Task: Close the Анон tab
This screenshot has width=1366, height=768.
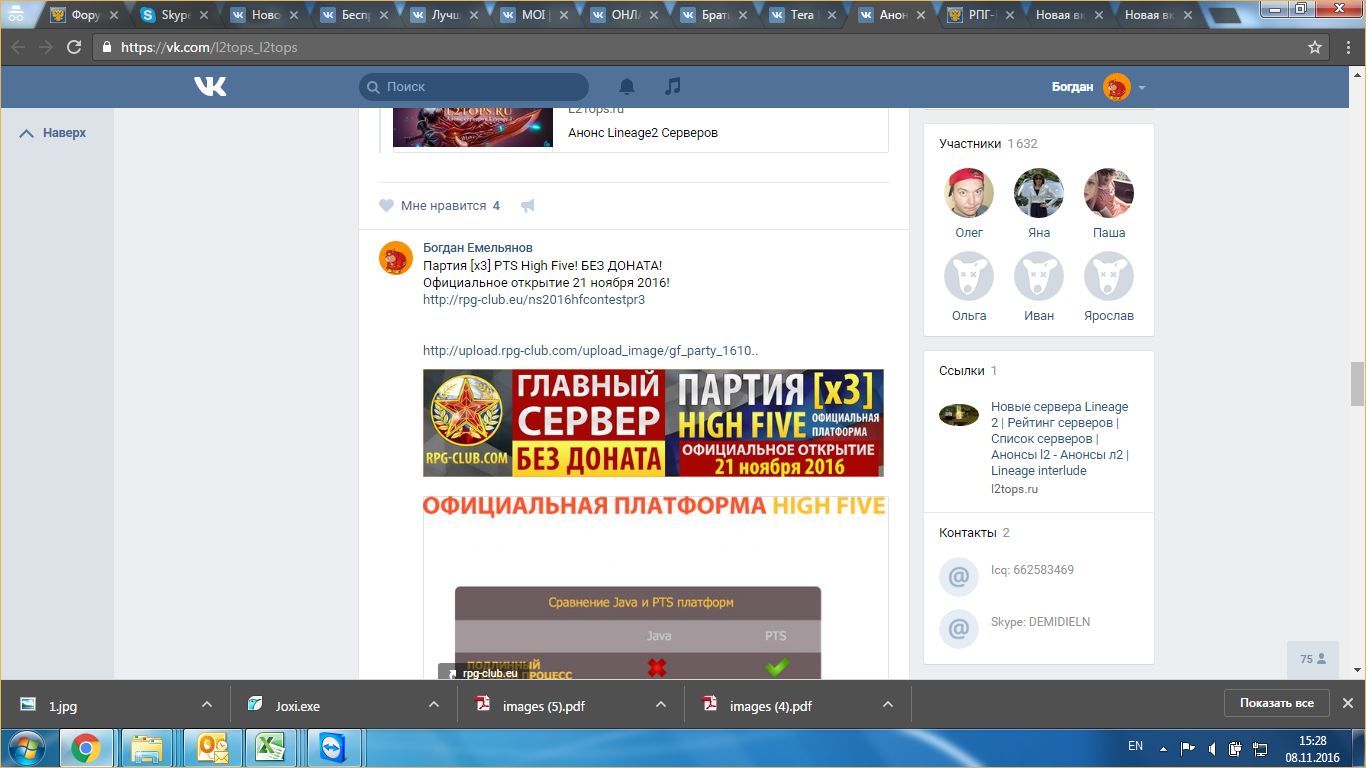Action: (x=922, y=15)
